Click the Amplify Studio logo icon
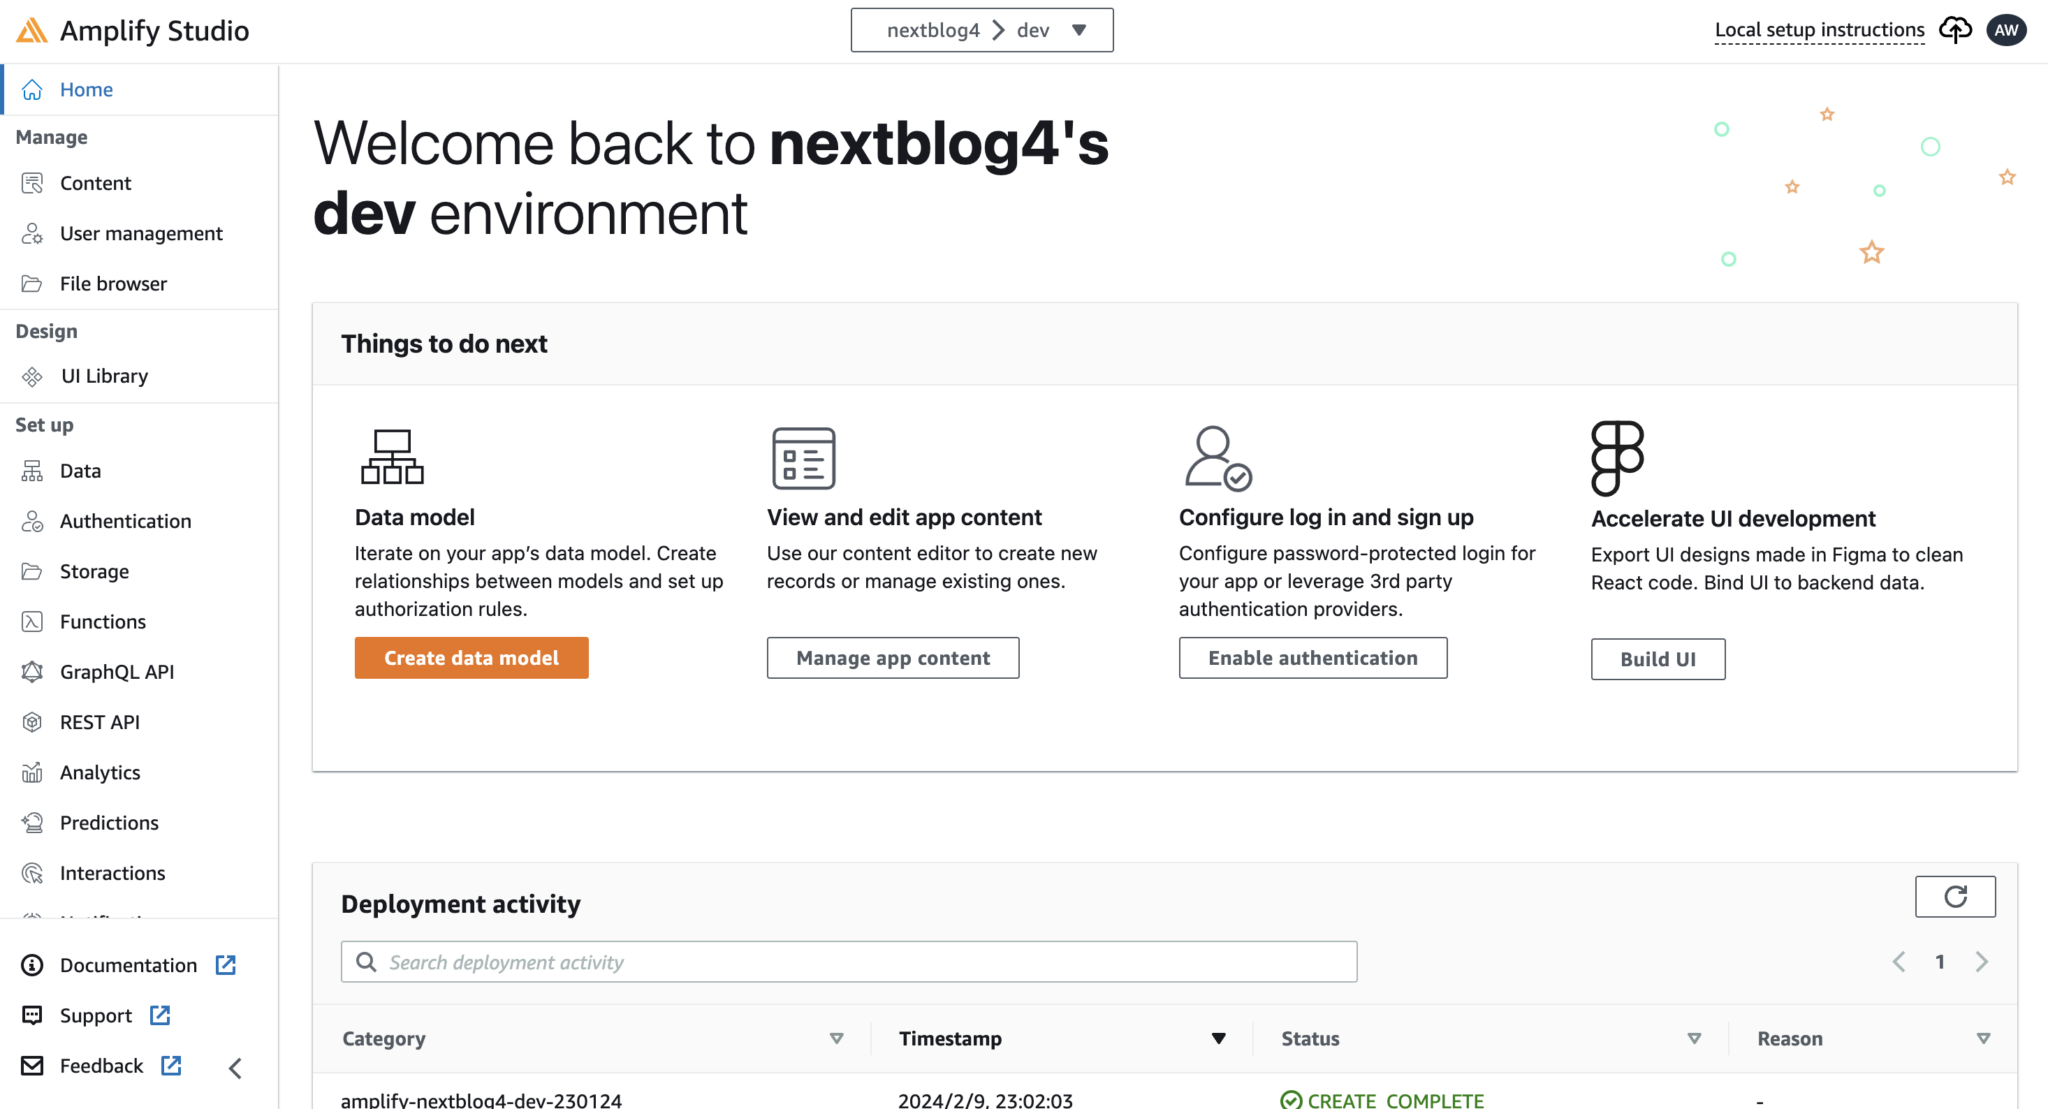 [x=32, y=31]
